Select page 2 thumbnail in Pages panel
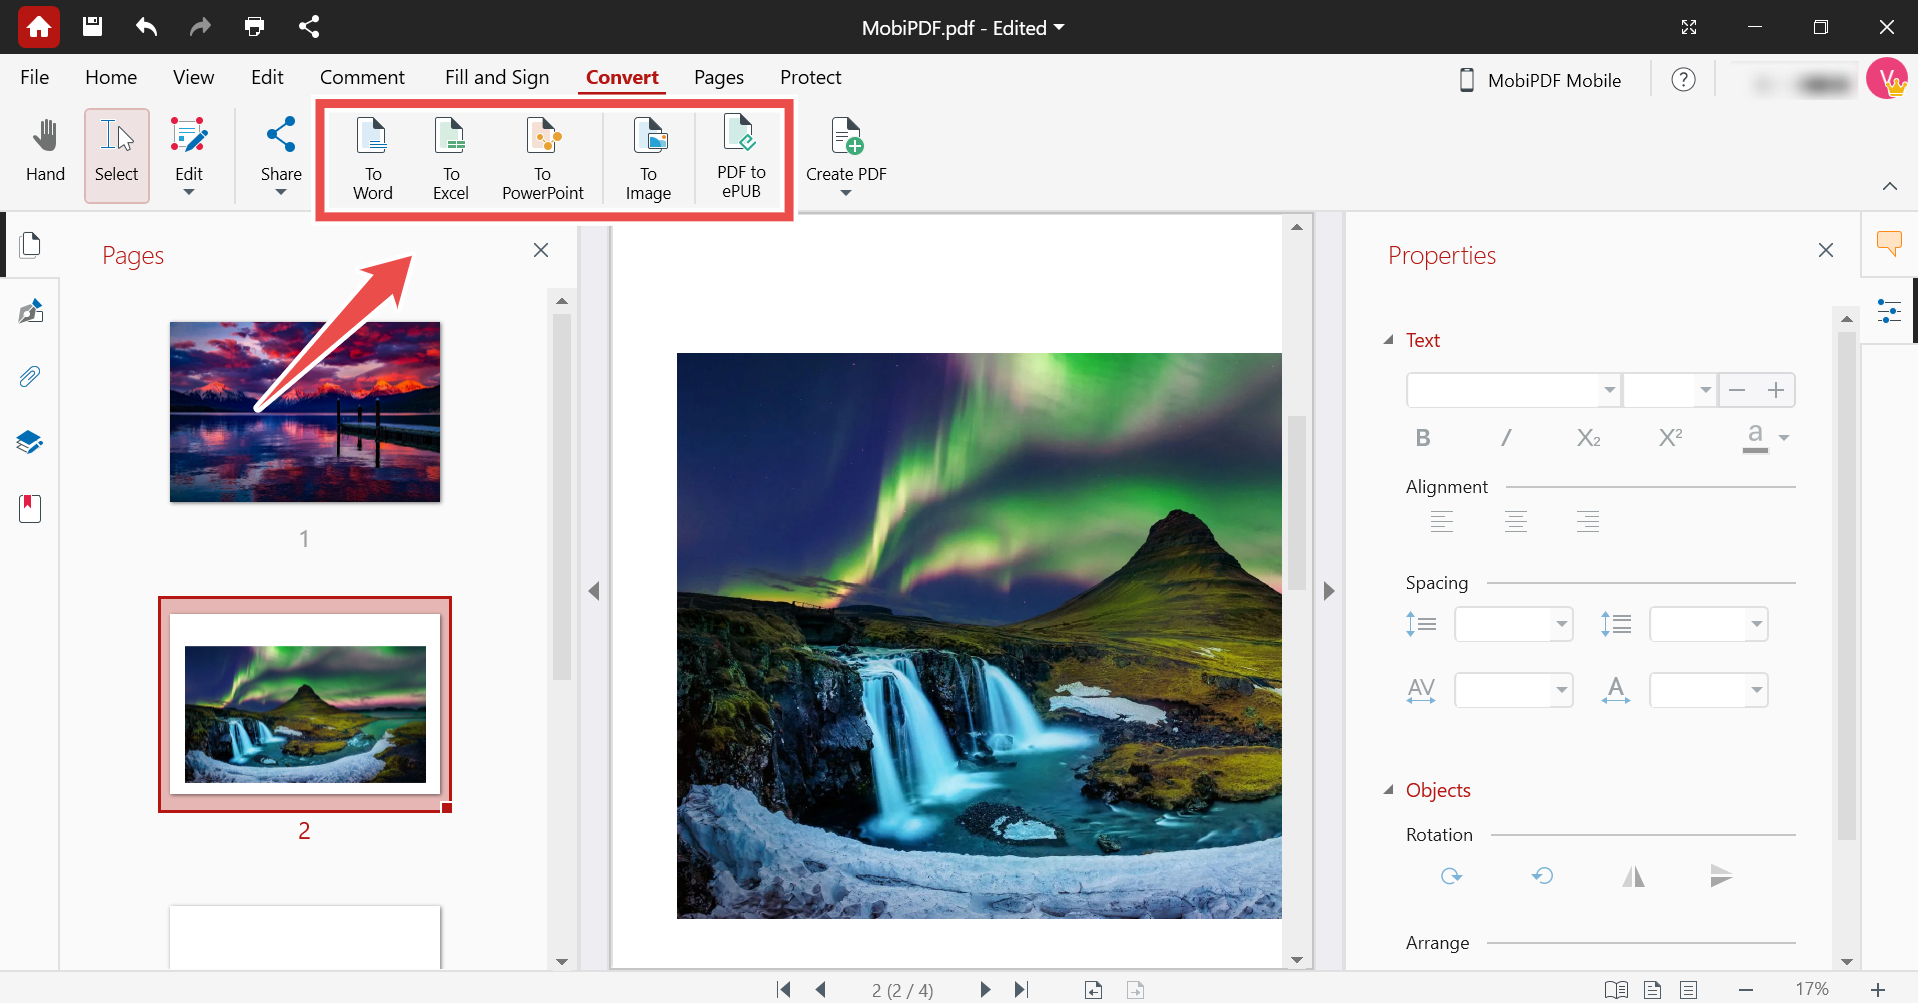 [304, 704]
